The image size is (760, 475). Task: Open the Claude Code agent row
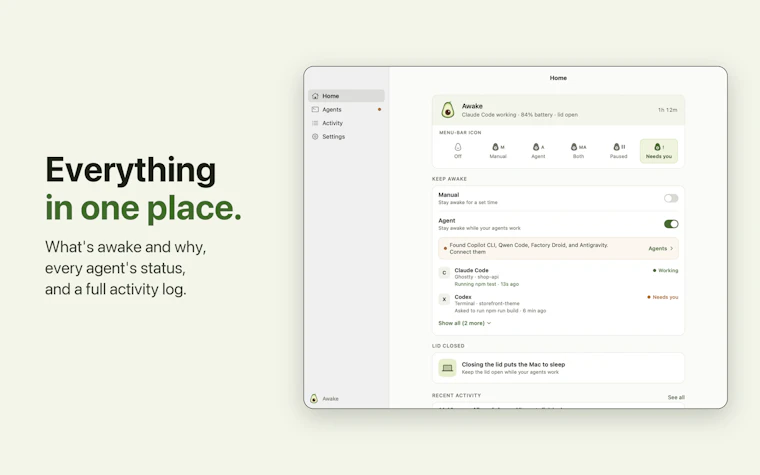point(558,277)
